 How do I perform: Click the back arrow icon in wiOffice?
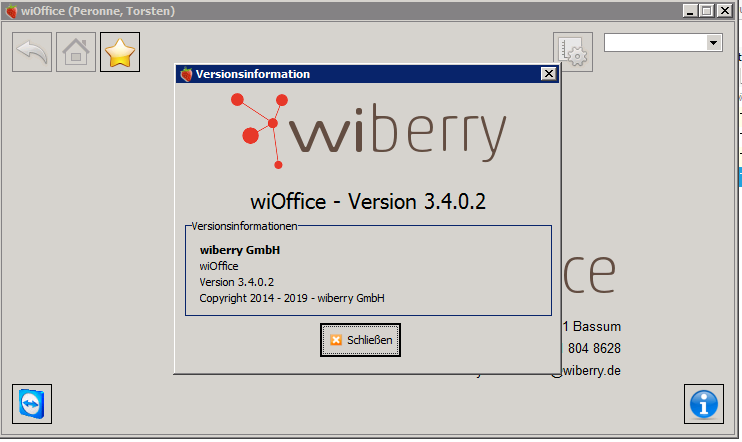click(x=32, y=52)
